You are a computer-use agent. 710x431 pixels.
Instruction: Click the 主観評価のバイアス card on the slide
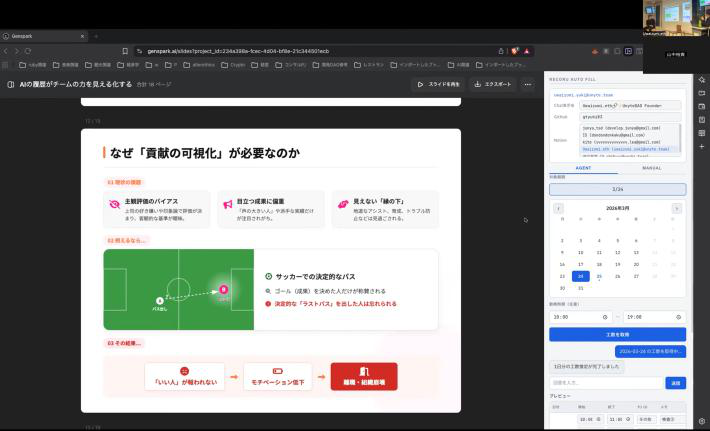[157, 209]
